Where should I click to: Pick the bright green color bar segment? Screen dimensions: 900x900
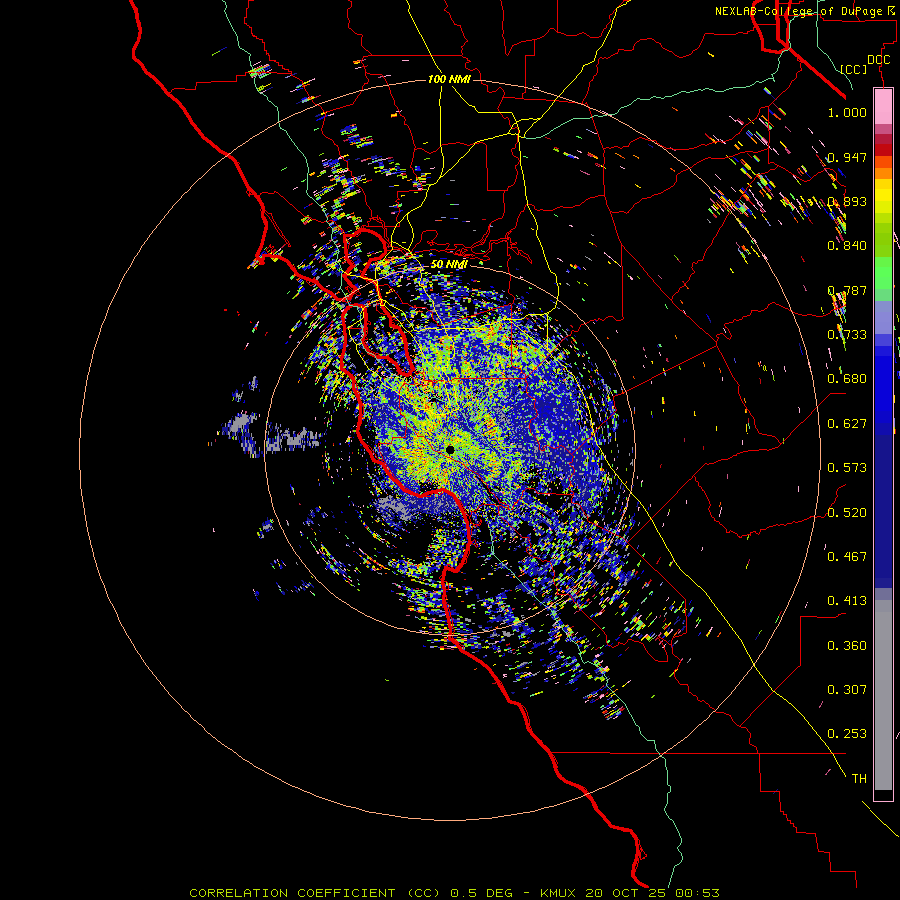click(883, 273)
